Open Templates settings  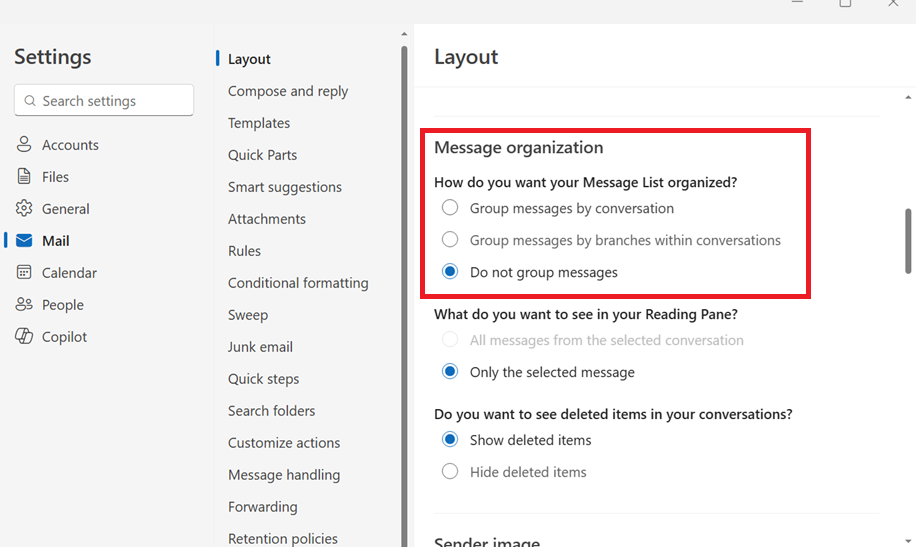(x=259, y=123)
